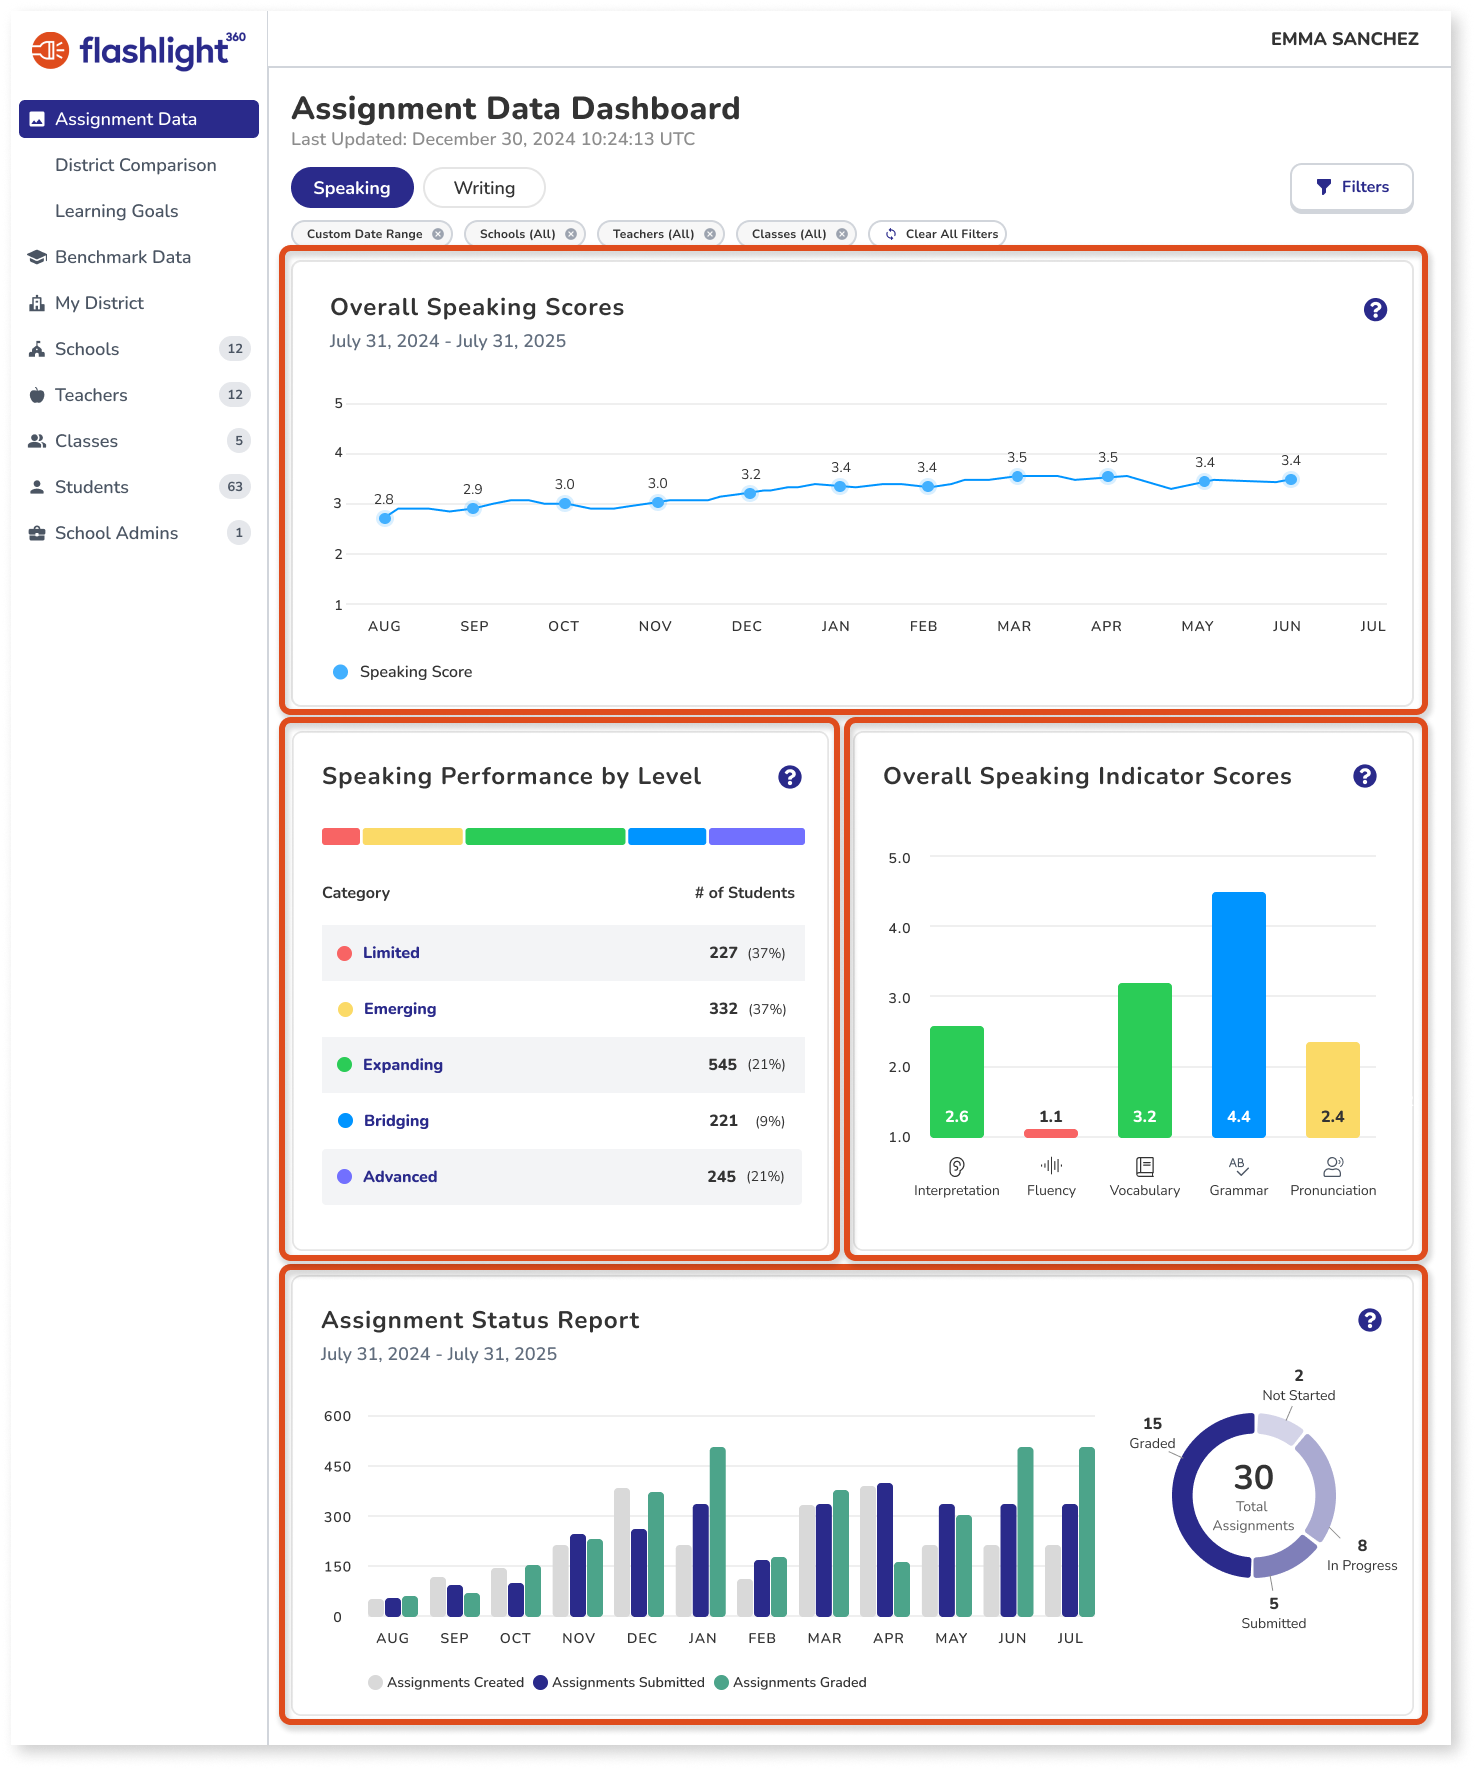Click the purple Advanced segment of level bar
The width and height of the screenshot is (1476, 1770).
tap(757, 837)
